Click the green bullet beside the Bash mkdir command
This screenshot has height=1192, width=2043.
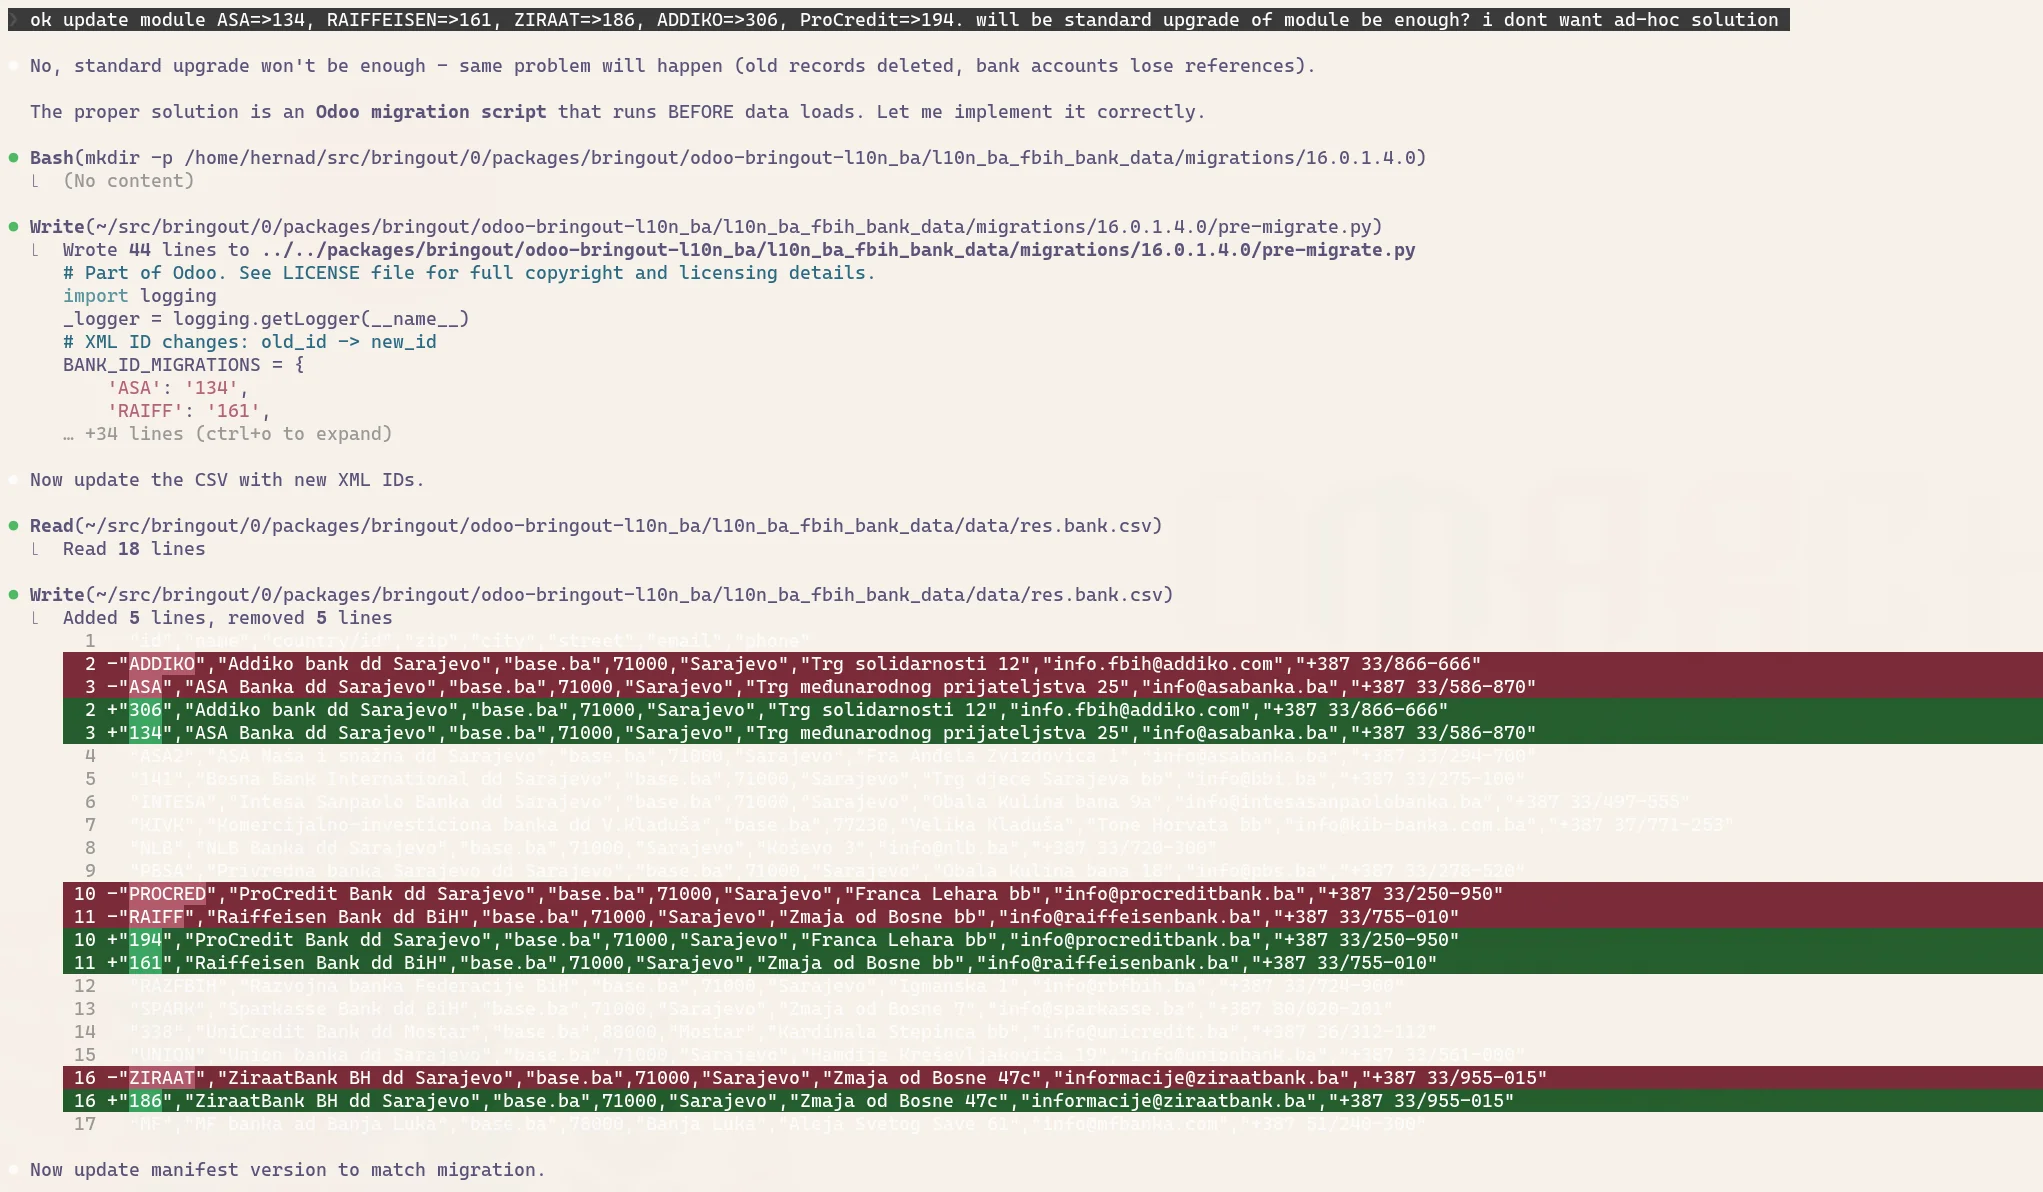(x=14, y=158)
